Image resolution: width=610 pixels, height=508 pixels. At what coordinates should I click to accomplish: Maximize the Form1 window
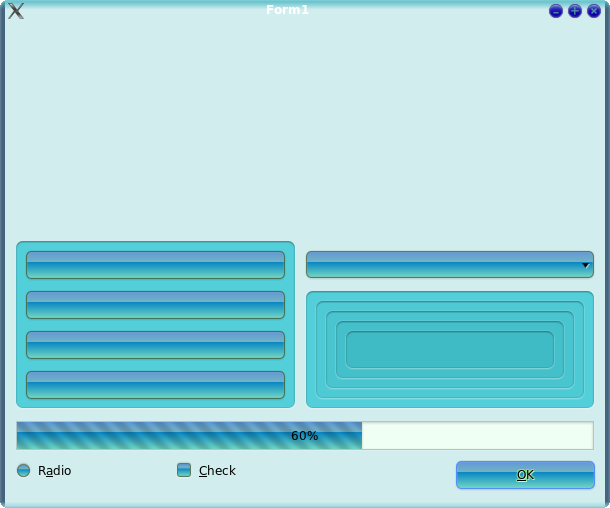coord(575,11)
